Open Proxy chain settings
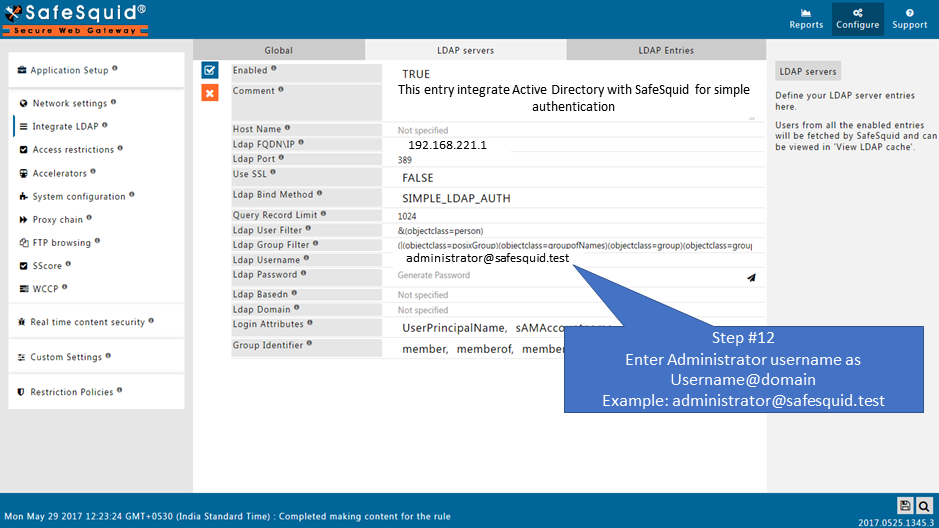 [x=57, y=219]
